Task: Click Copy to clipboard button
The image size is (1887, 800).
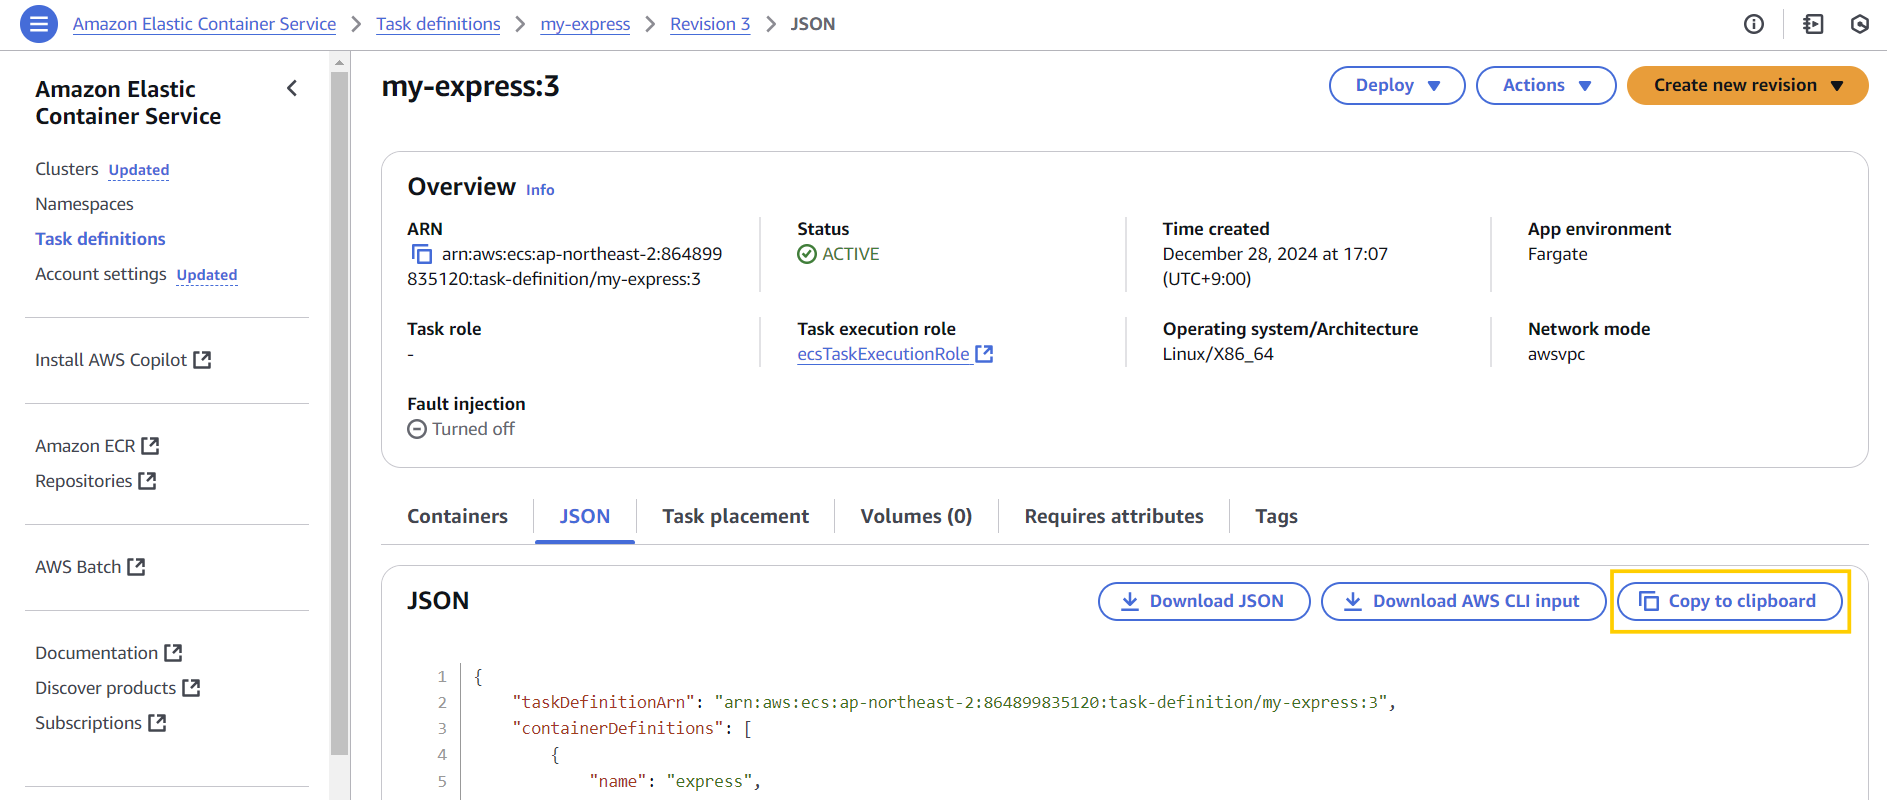Action: pyautogui.click(x=1730, y=601)
